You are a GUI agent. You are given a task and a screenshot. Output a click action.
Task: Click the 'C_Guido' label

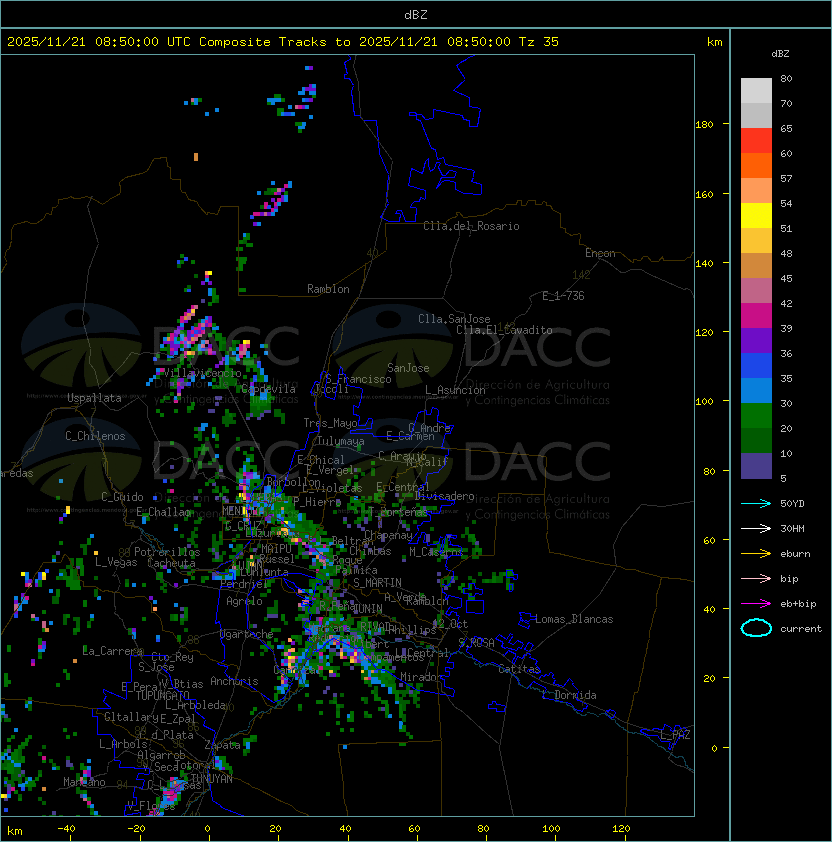pos(122,497)
